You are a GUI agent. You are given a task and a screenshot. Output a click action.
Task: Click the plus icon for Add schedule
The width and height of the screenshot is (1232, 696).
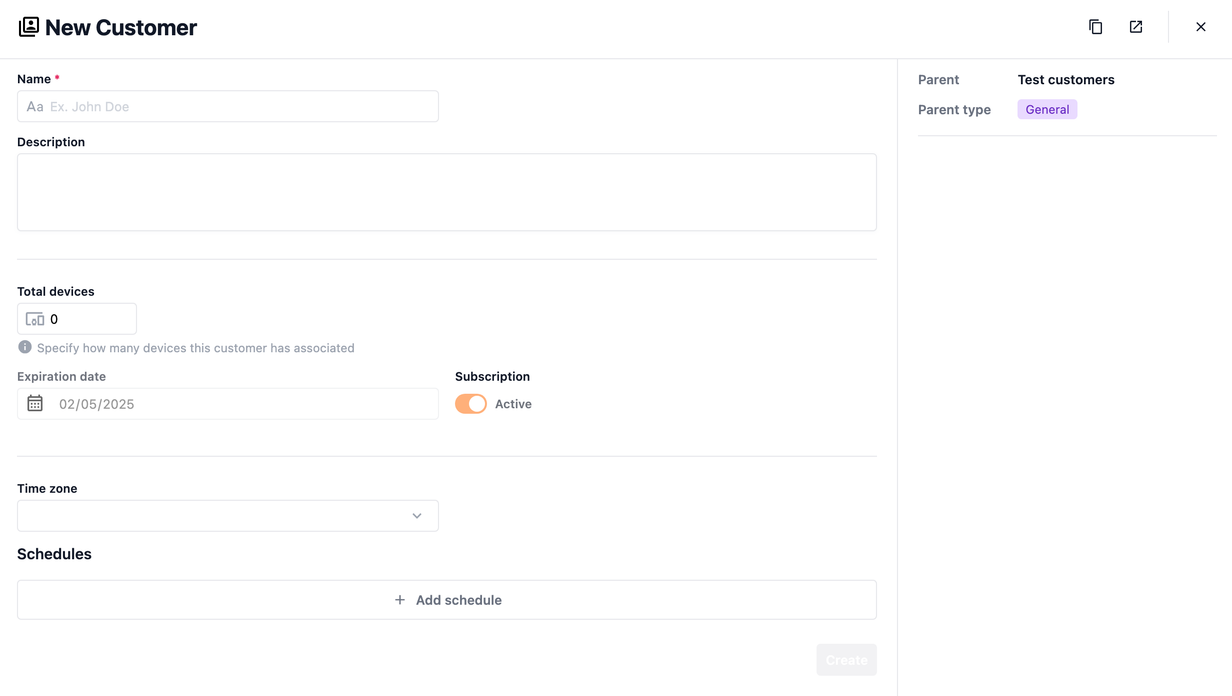400,600
